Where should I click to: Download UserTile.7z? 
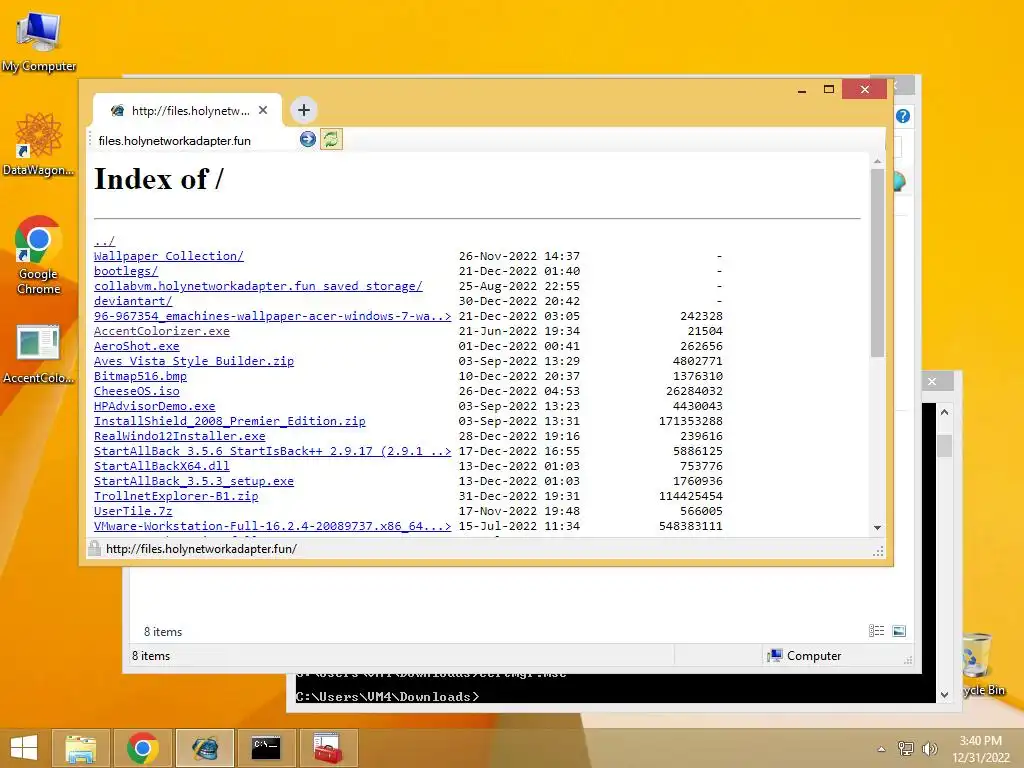(133, 511)
